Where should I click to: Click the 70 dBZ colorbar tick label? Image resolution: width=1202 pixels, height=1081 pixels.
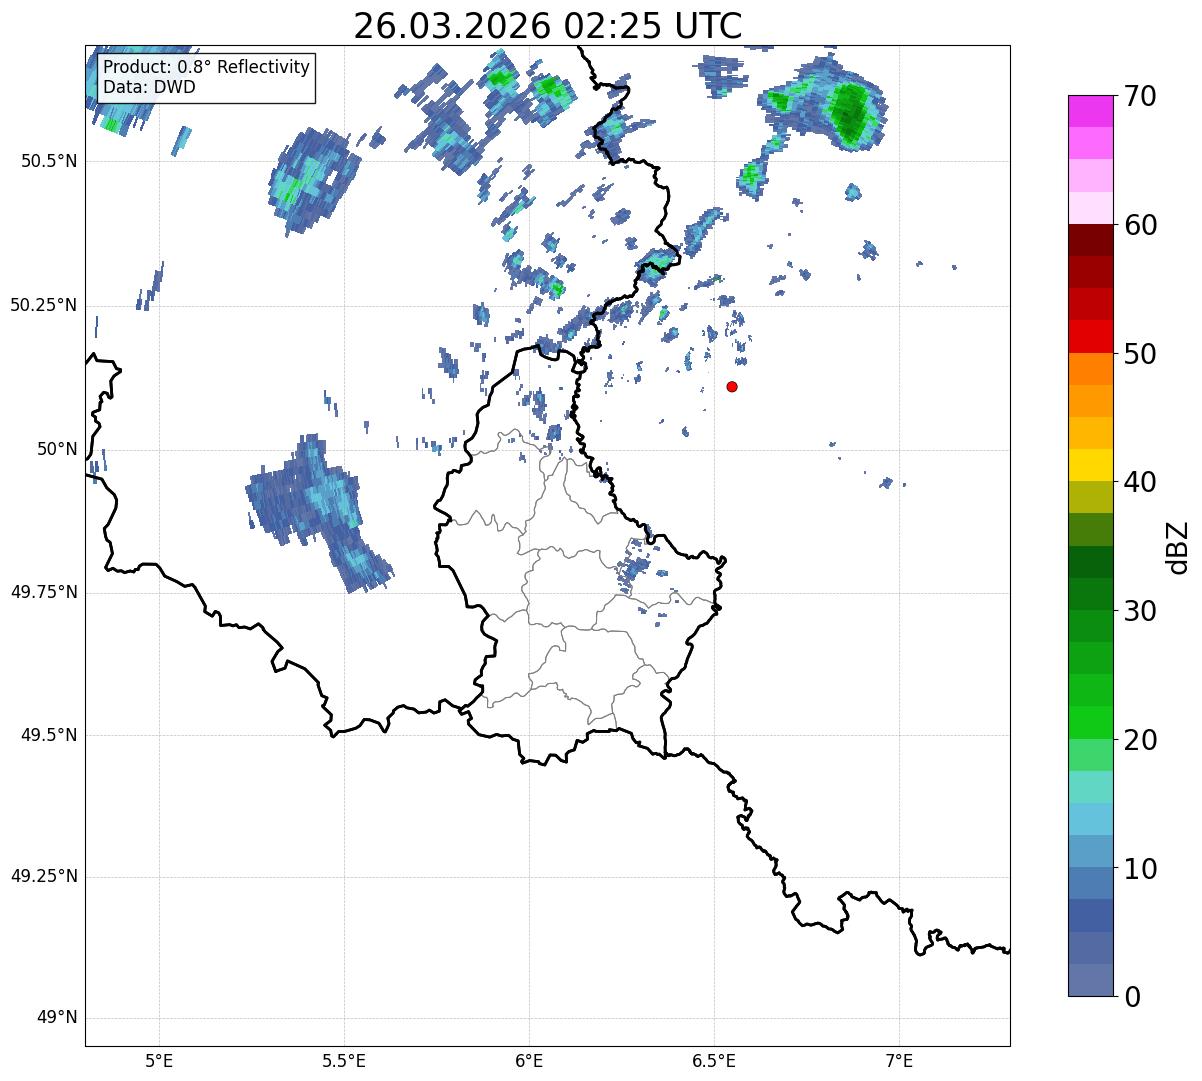1140,96
